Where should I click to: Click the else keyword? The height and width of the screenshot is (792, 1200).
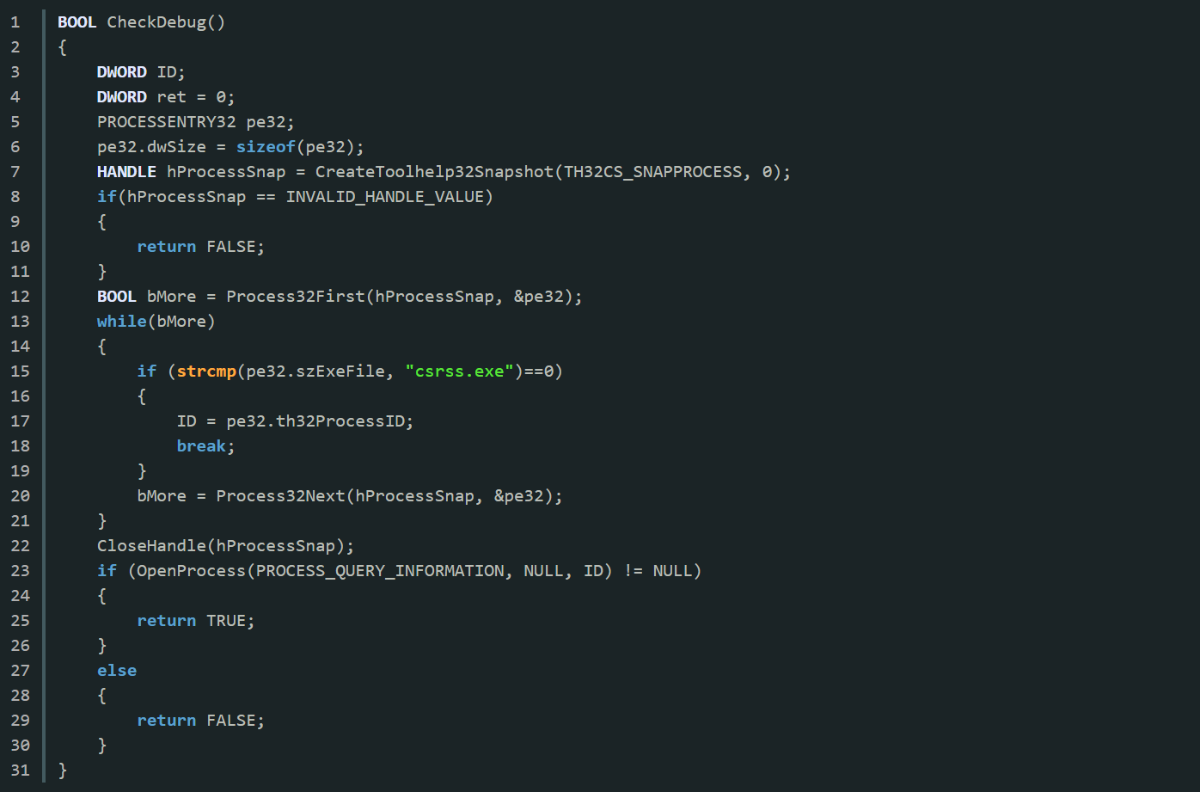(x=116, y=671)
